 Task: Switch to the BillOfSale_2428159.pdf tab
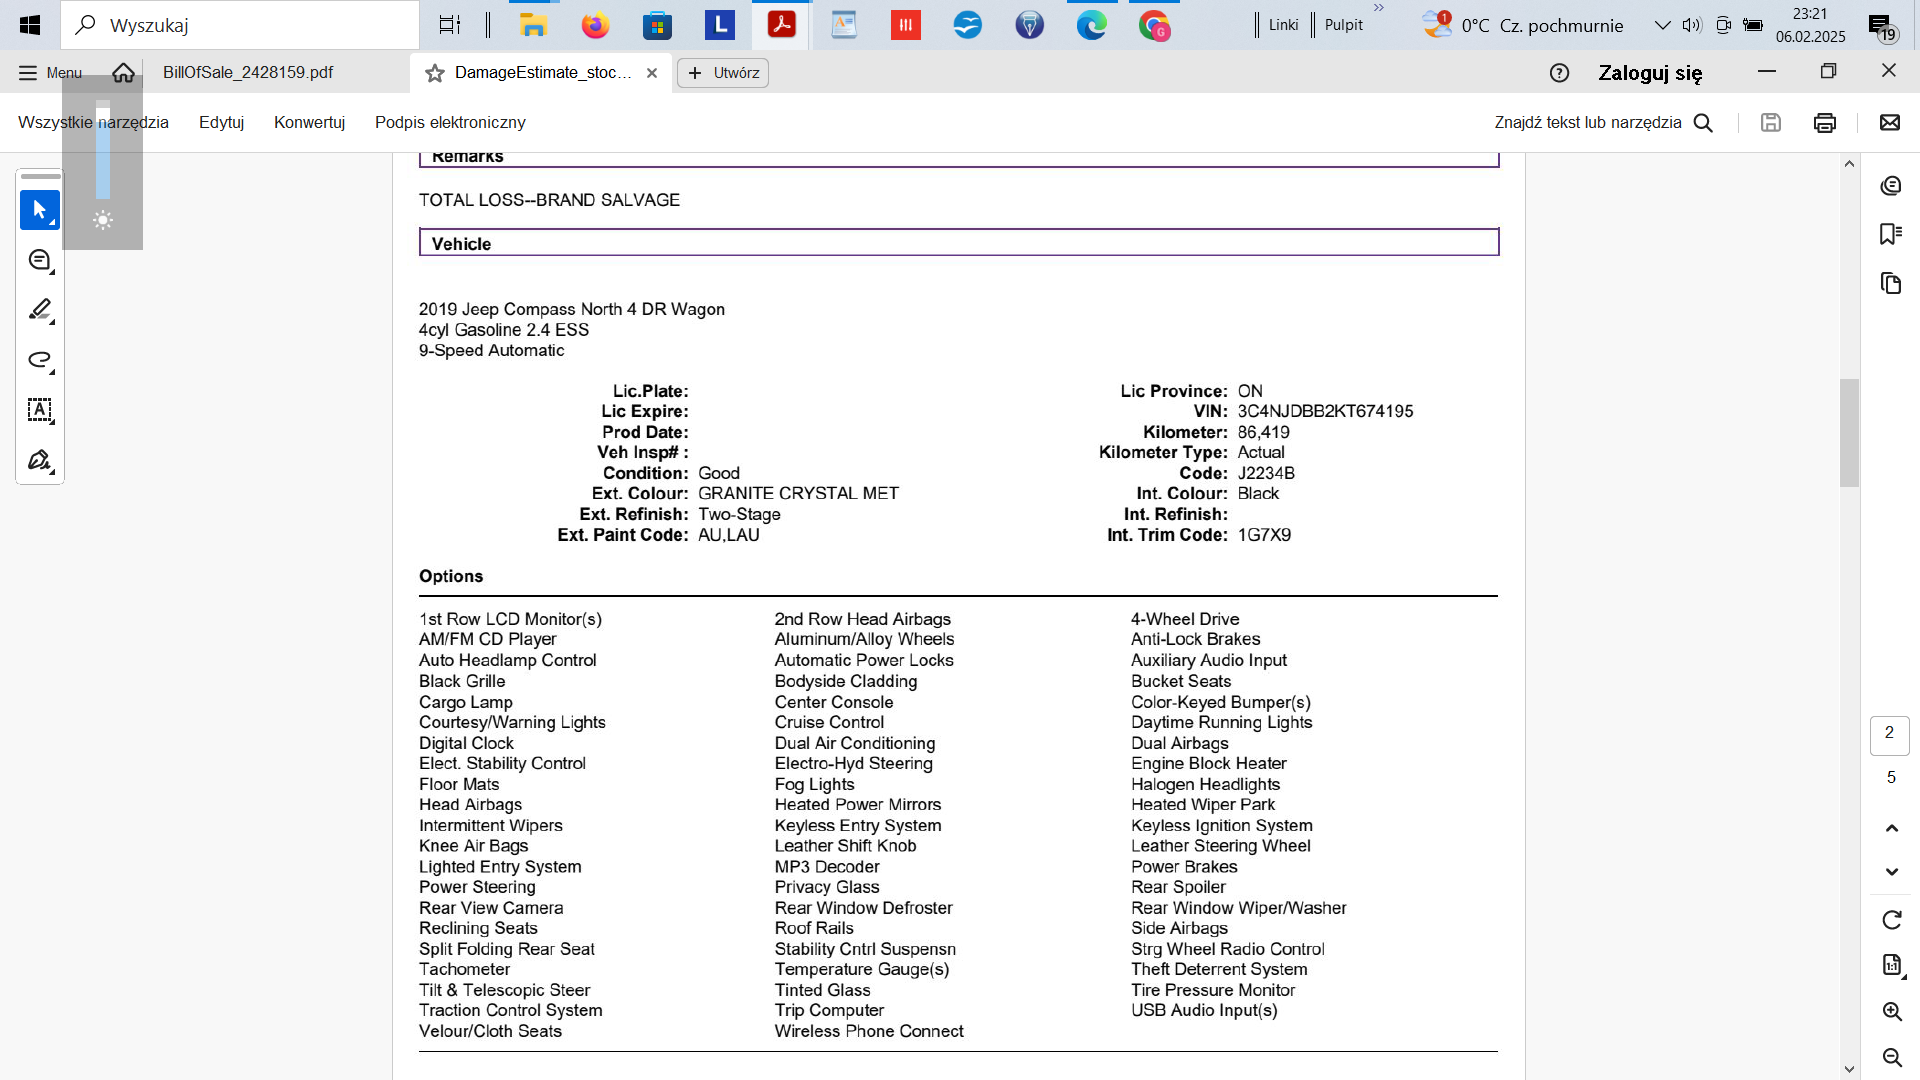click(x=248, y=73)
